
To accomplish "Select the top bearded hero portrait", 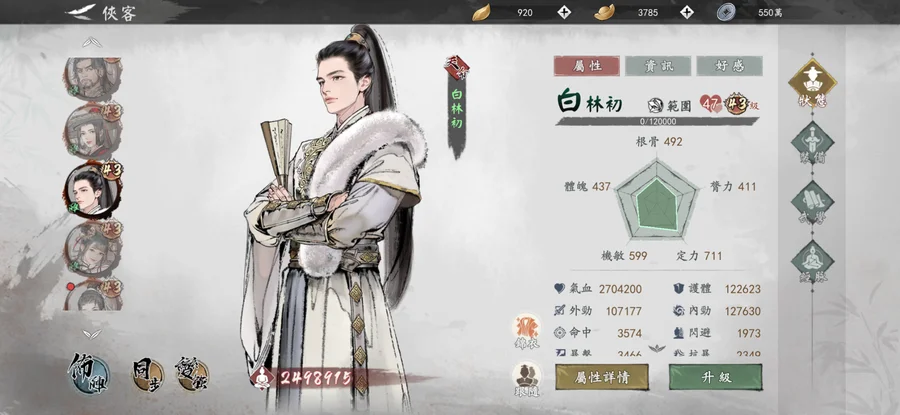I will [x=92, y=78].
